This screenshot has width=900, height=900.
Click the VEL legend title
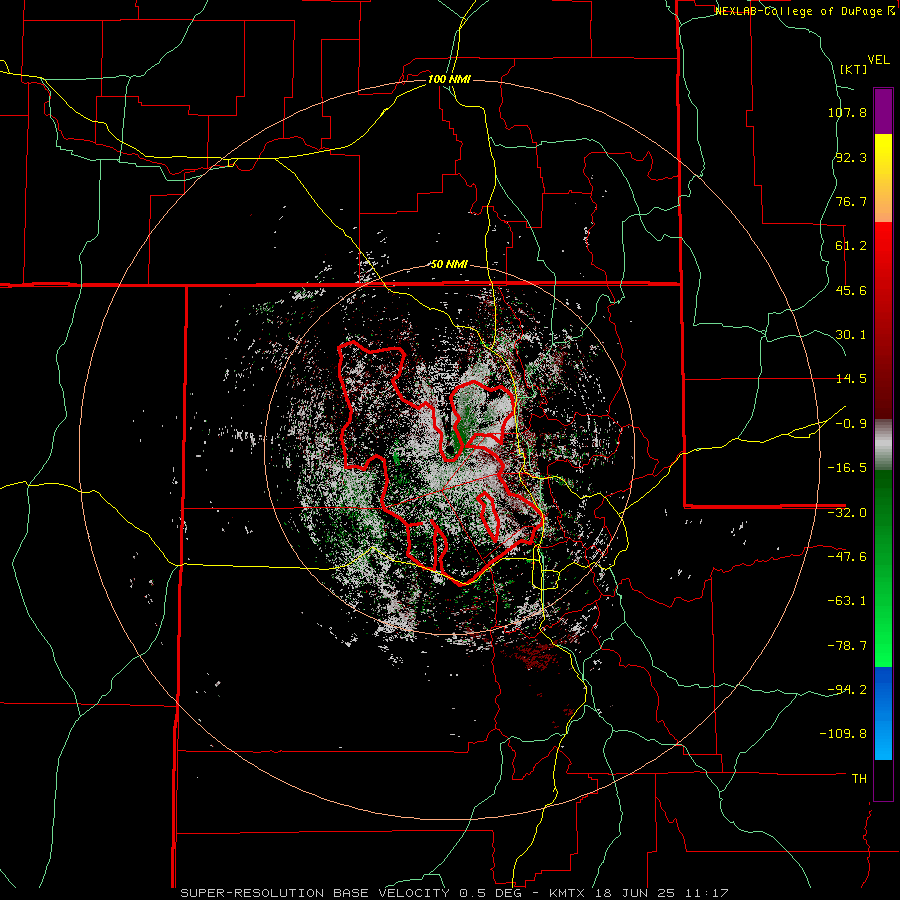click(878, 60)
